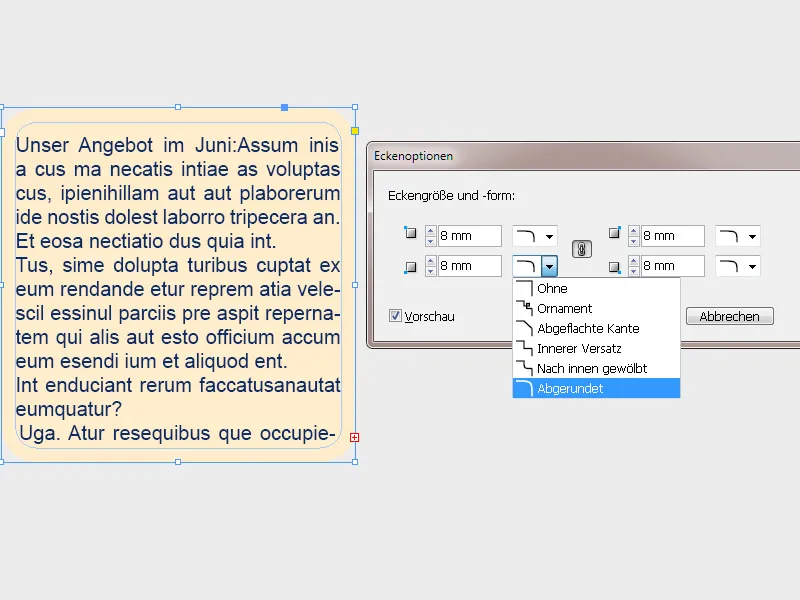
Task: Choose Innerer Versatz corner shape
Action: [596, 348]
